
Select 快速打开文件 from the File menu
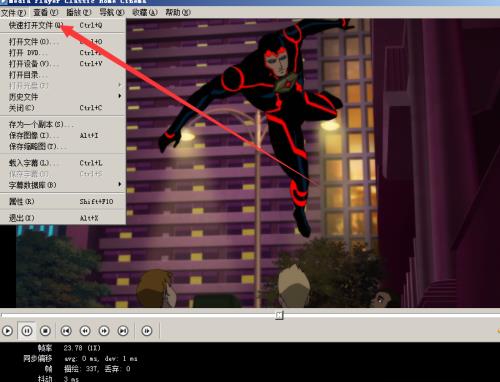click(x=63, y=25)
